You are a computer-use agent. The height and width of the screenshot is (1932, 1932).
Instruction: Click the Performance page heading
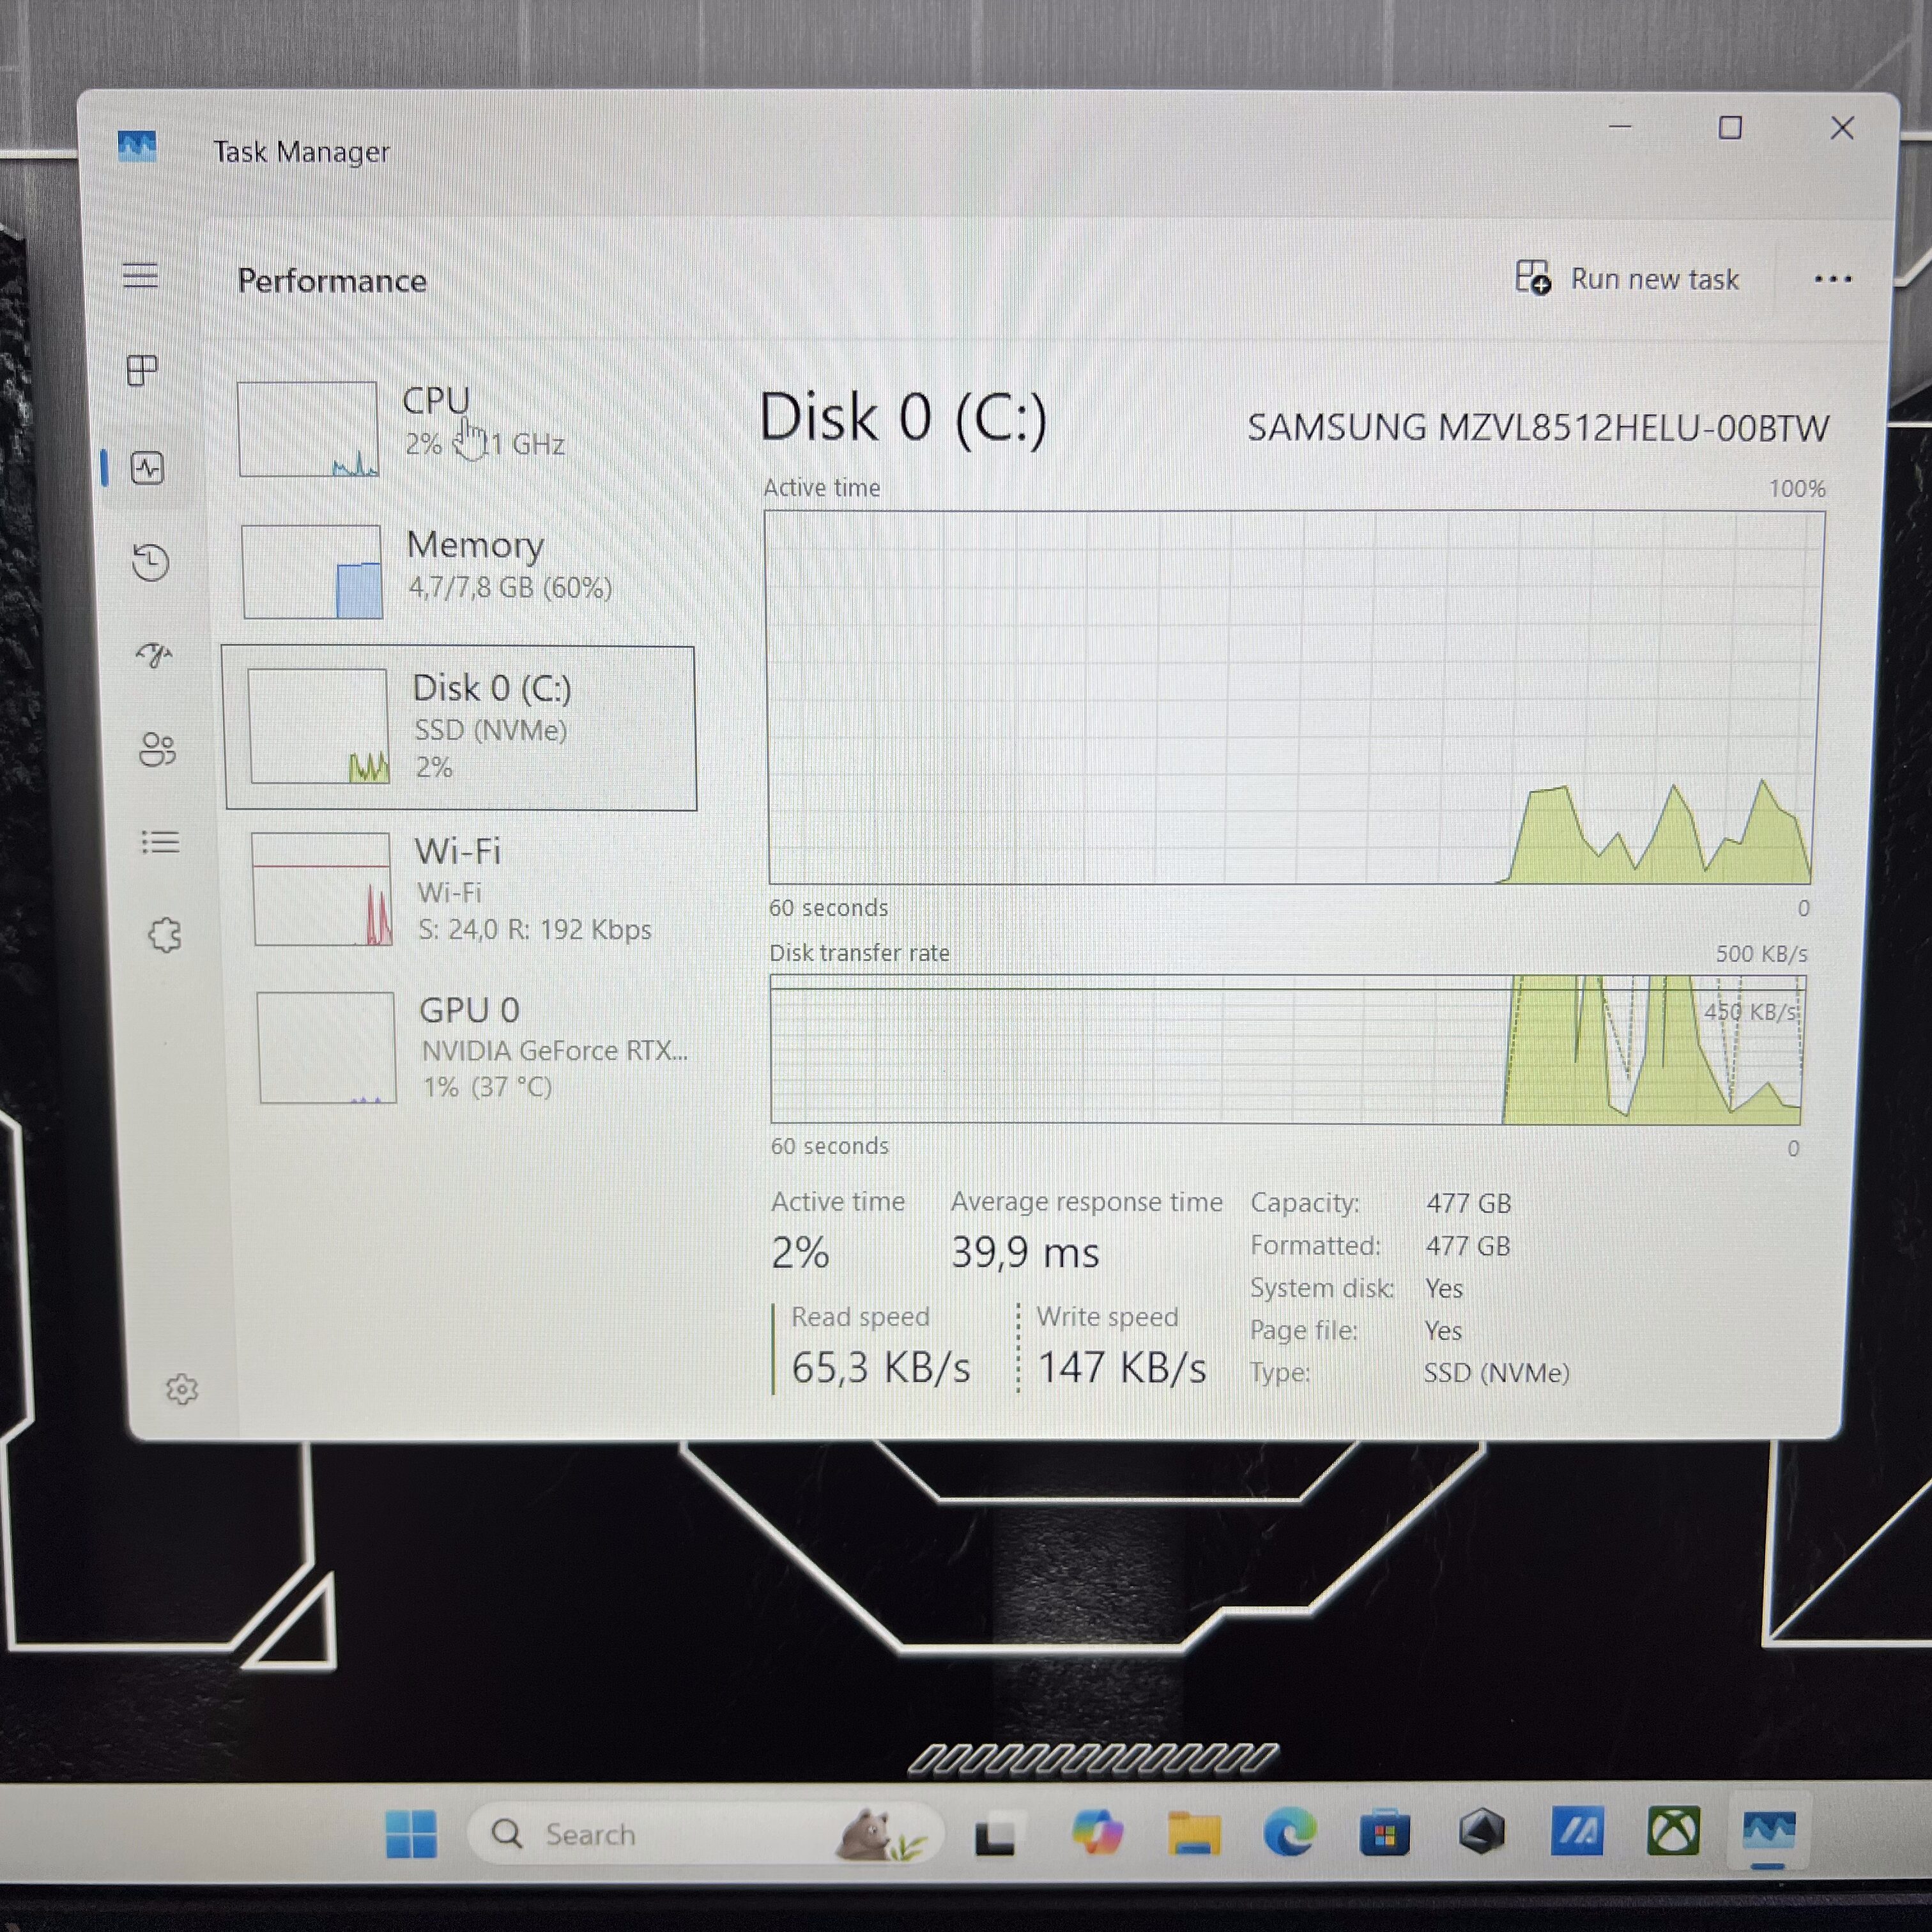tap(332, 280)
